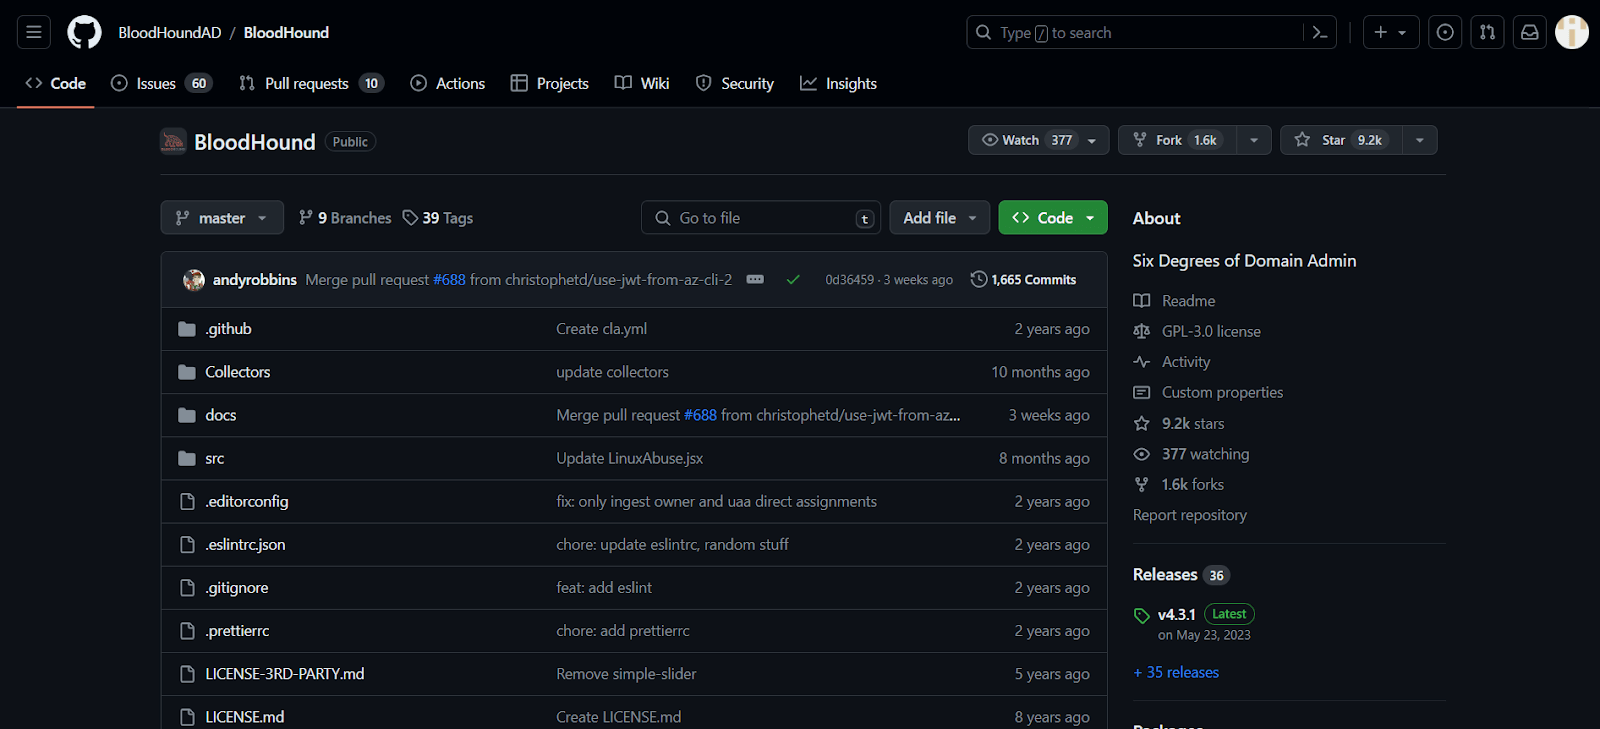
Task: Open the green Code clone dropdown
Action: pos(1053,218)
